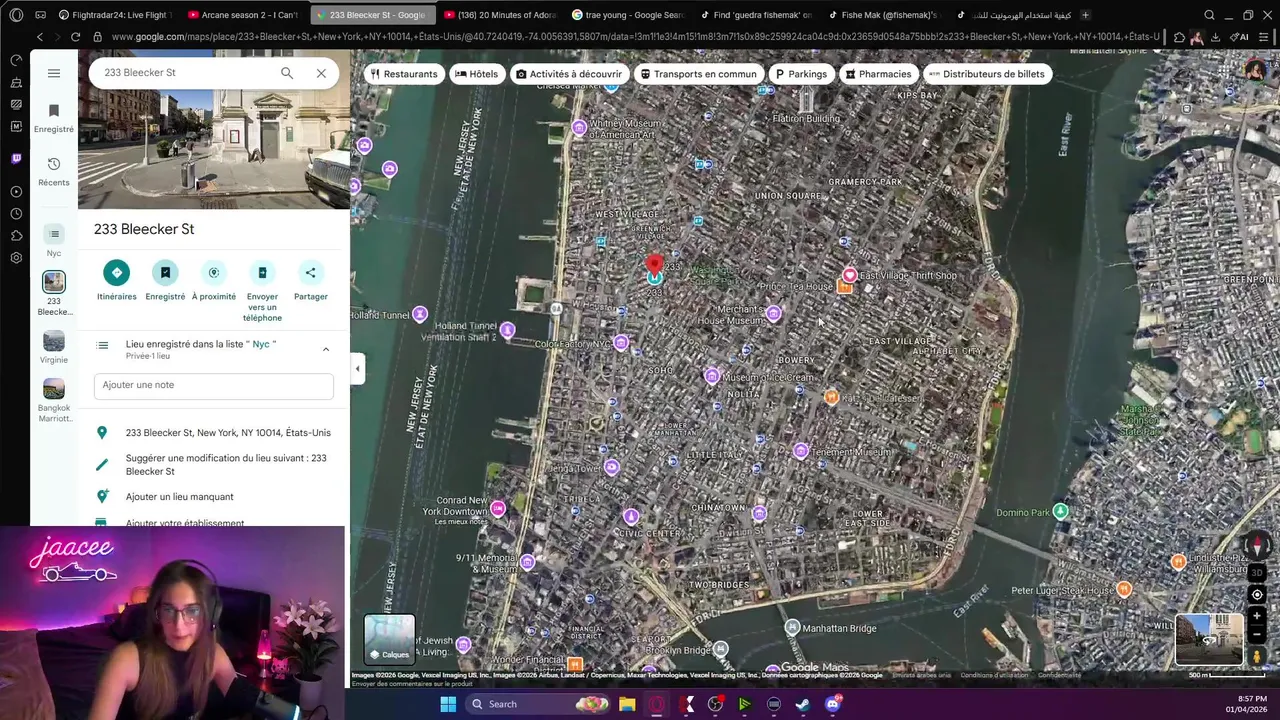The width and height of the screenshot is (1280, 720).
Task: Click the my location target button
Action: [1257, 595]
